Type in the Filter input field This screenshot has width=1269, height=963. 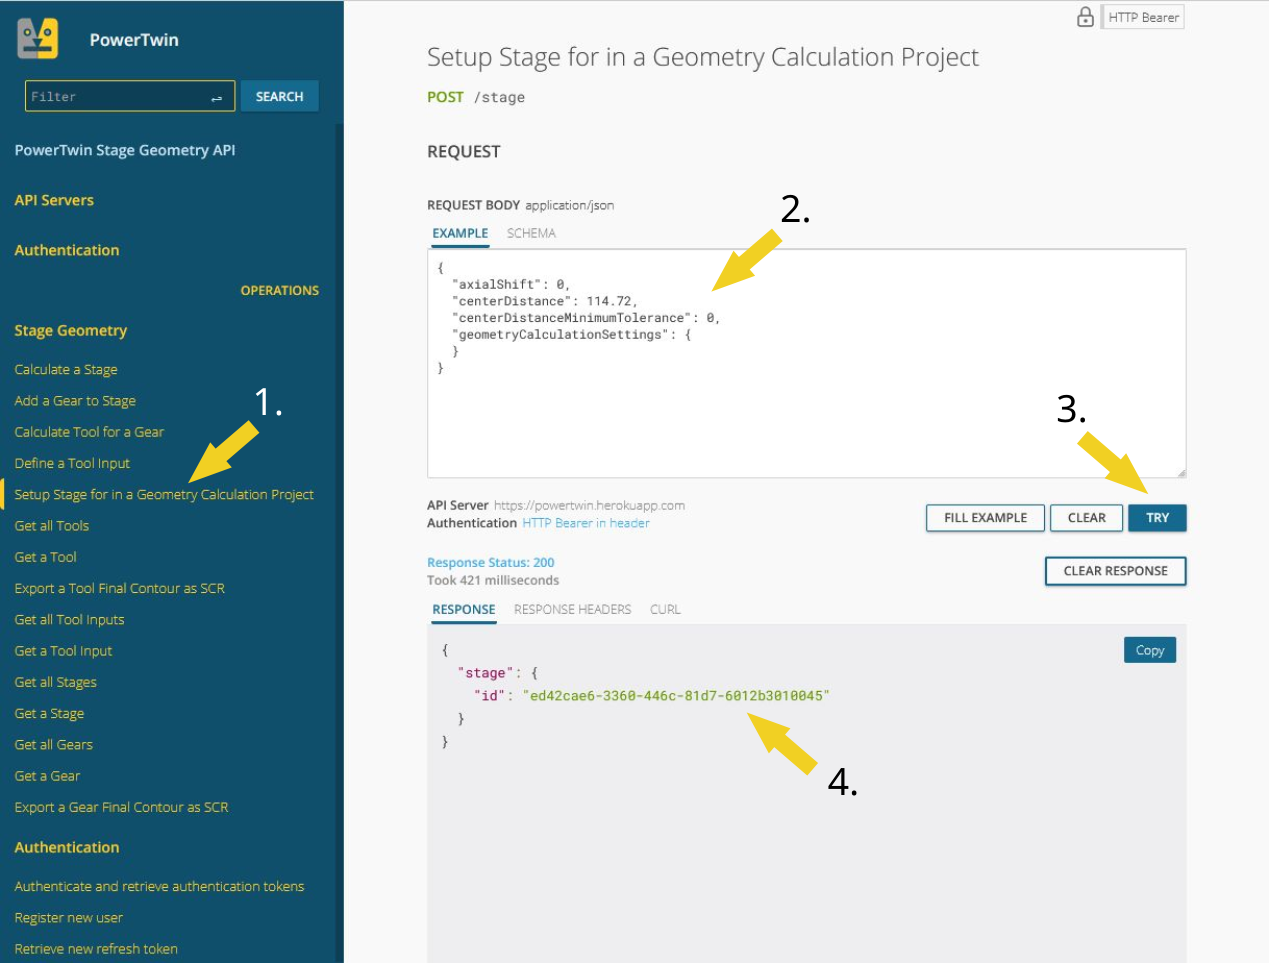(115, 97)
